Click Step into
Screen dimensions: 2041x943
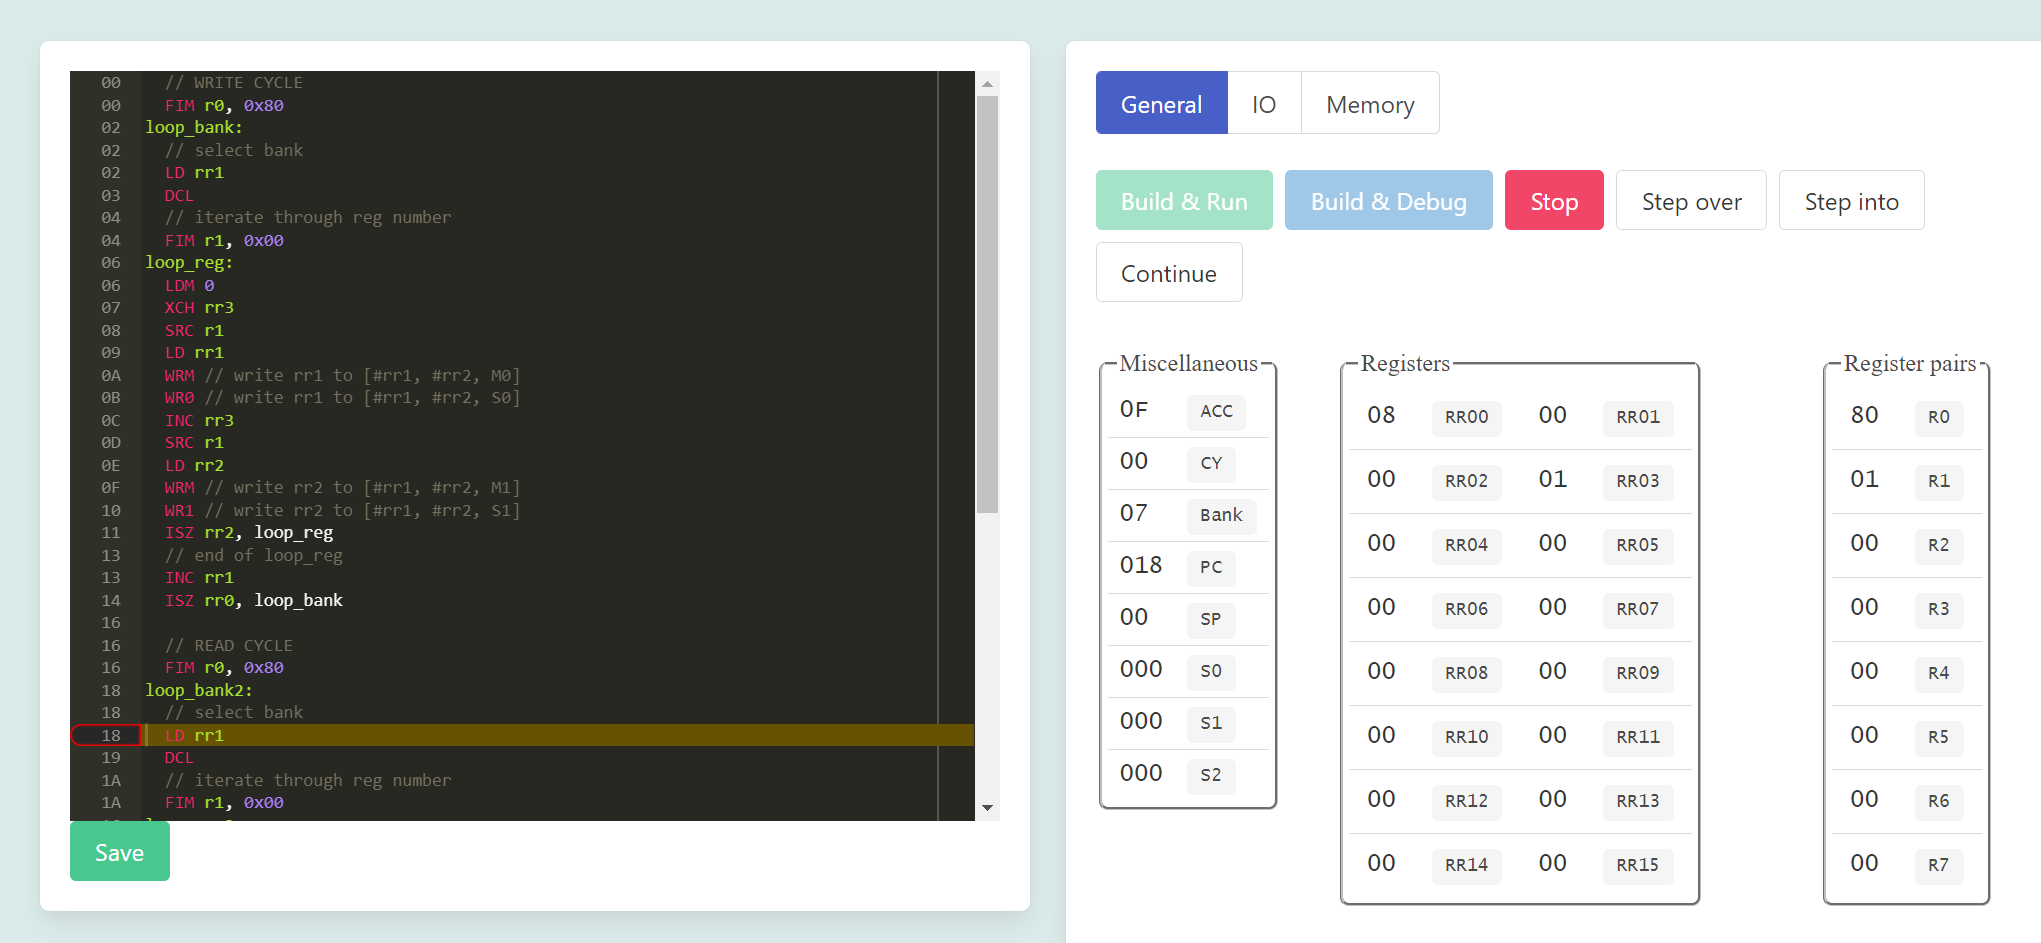click(x=1851, y=201)
